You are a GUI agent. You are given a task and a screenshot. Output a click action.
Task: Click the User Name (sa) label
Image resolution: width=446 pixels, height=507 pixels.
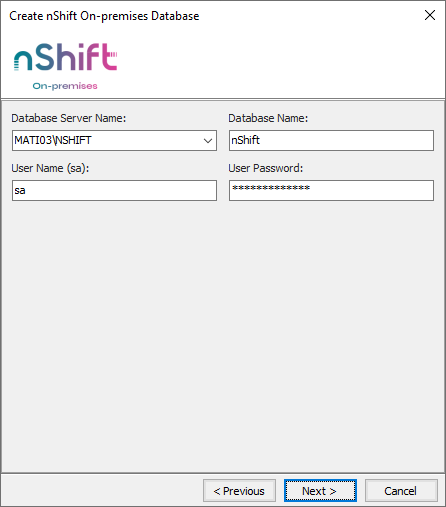[50, 168]
